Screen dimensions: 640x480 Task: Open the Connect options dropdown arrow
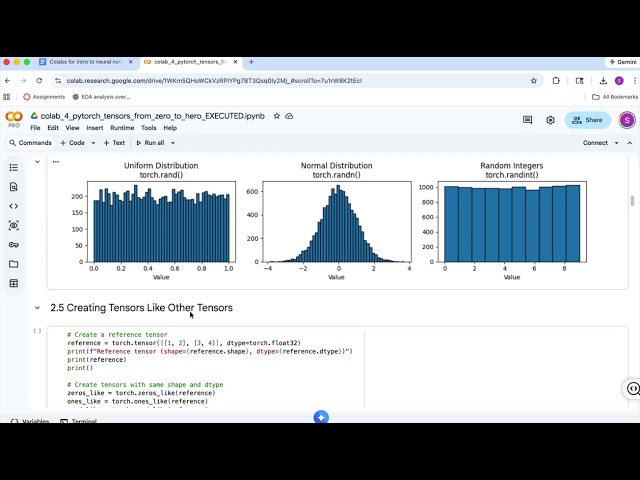tap(616, 143)
